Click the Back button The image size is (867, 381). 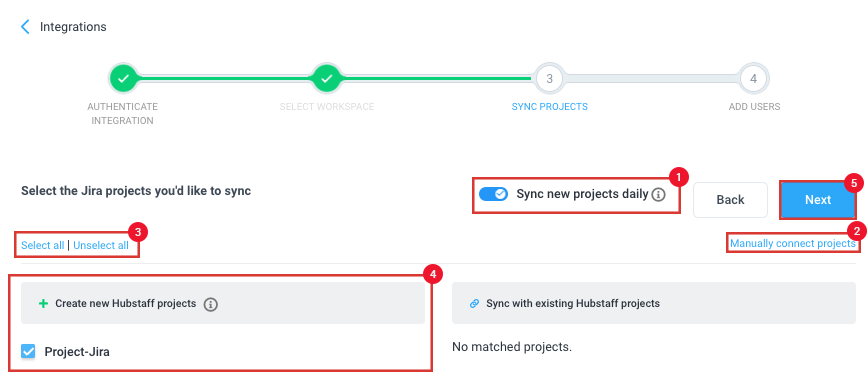pos(730,200)
